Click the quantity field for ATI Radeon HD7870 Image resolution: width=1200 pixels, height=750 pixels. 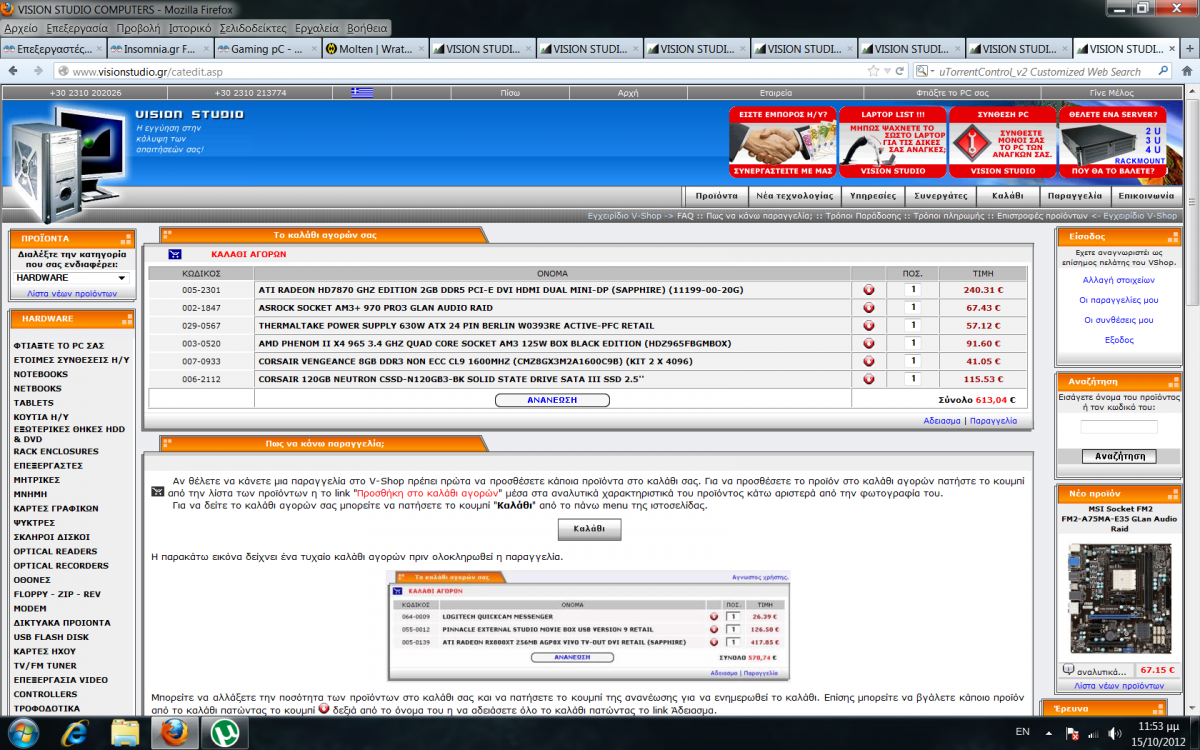click(x=911, y=290)
